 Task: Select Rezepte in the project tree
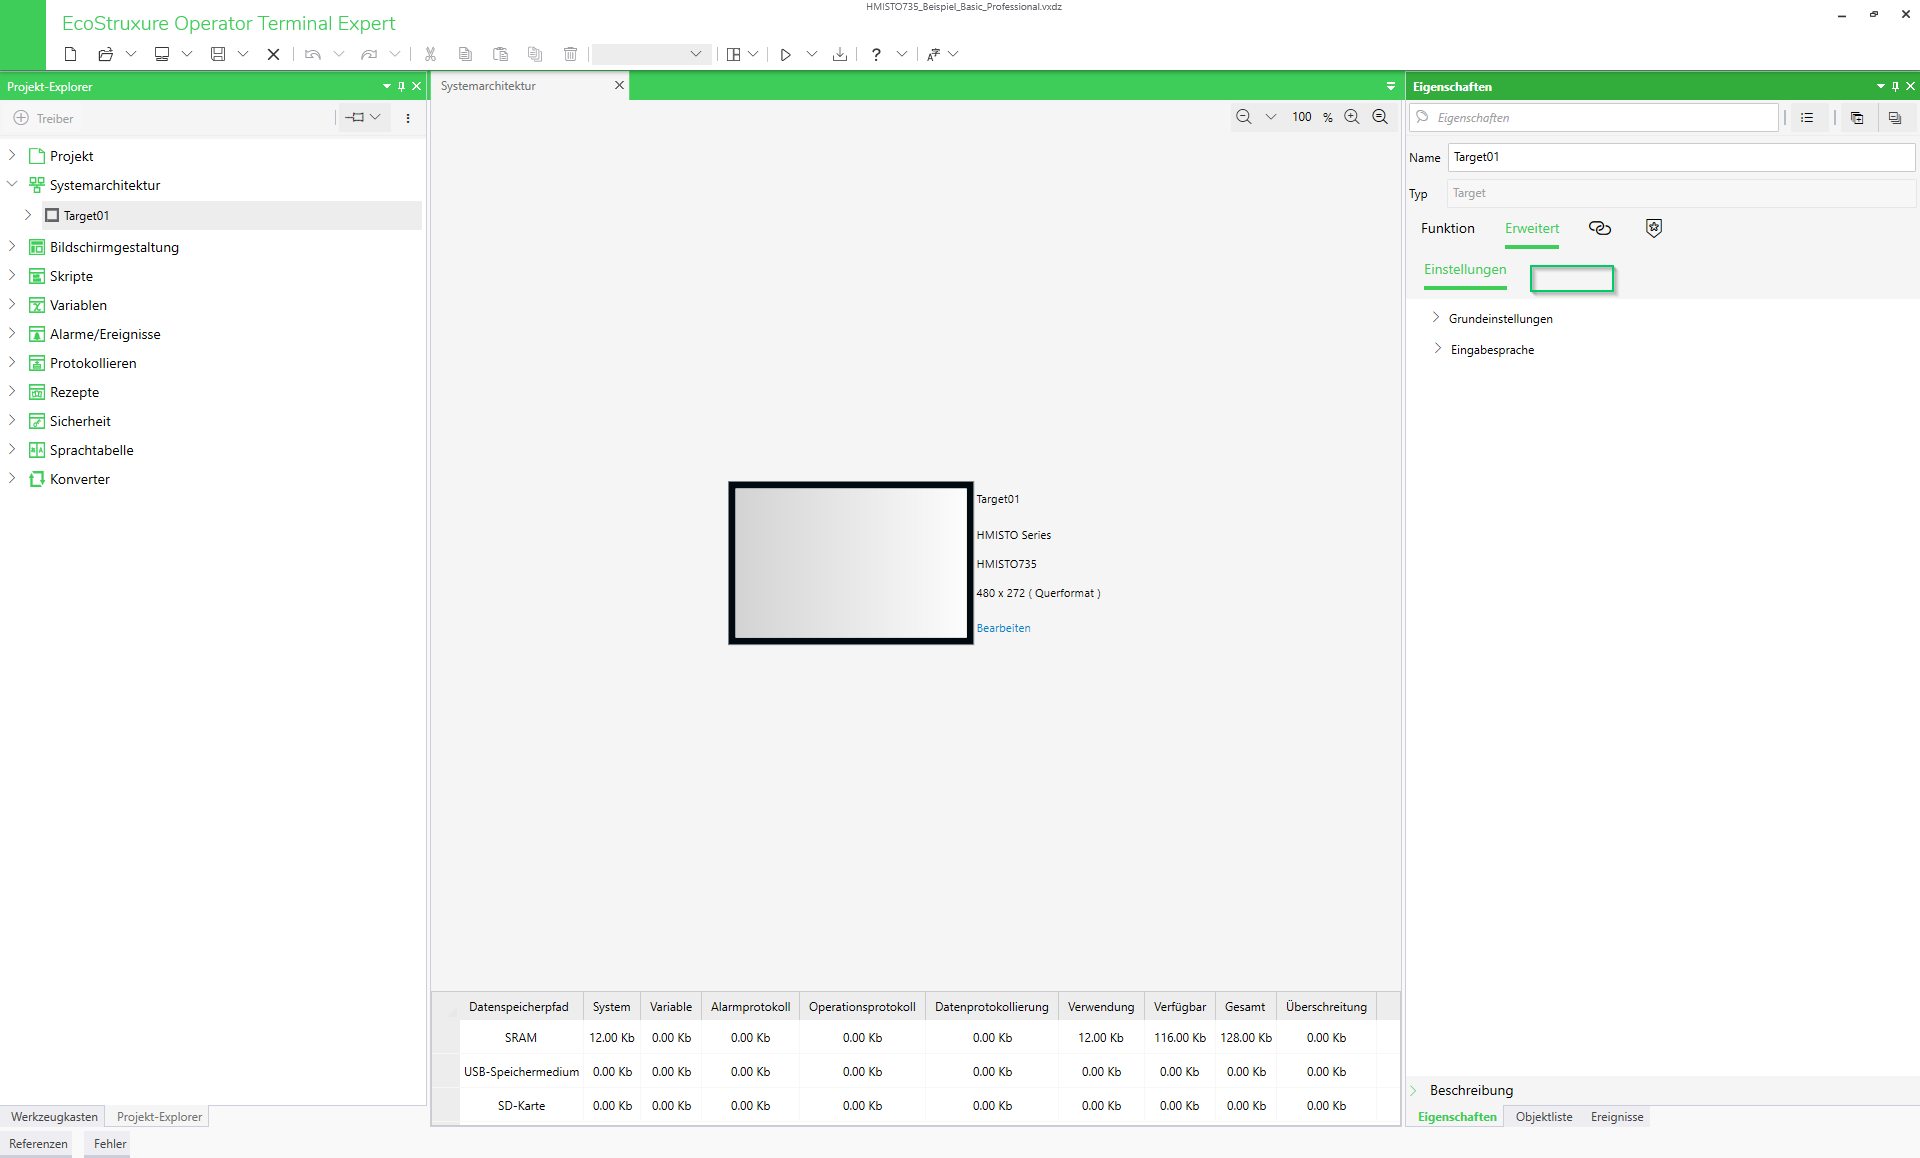coord(74,392)
